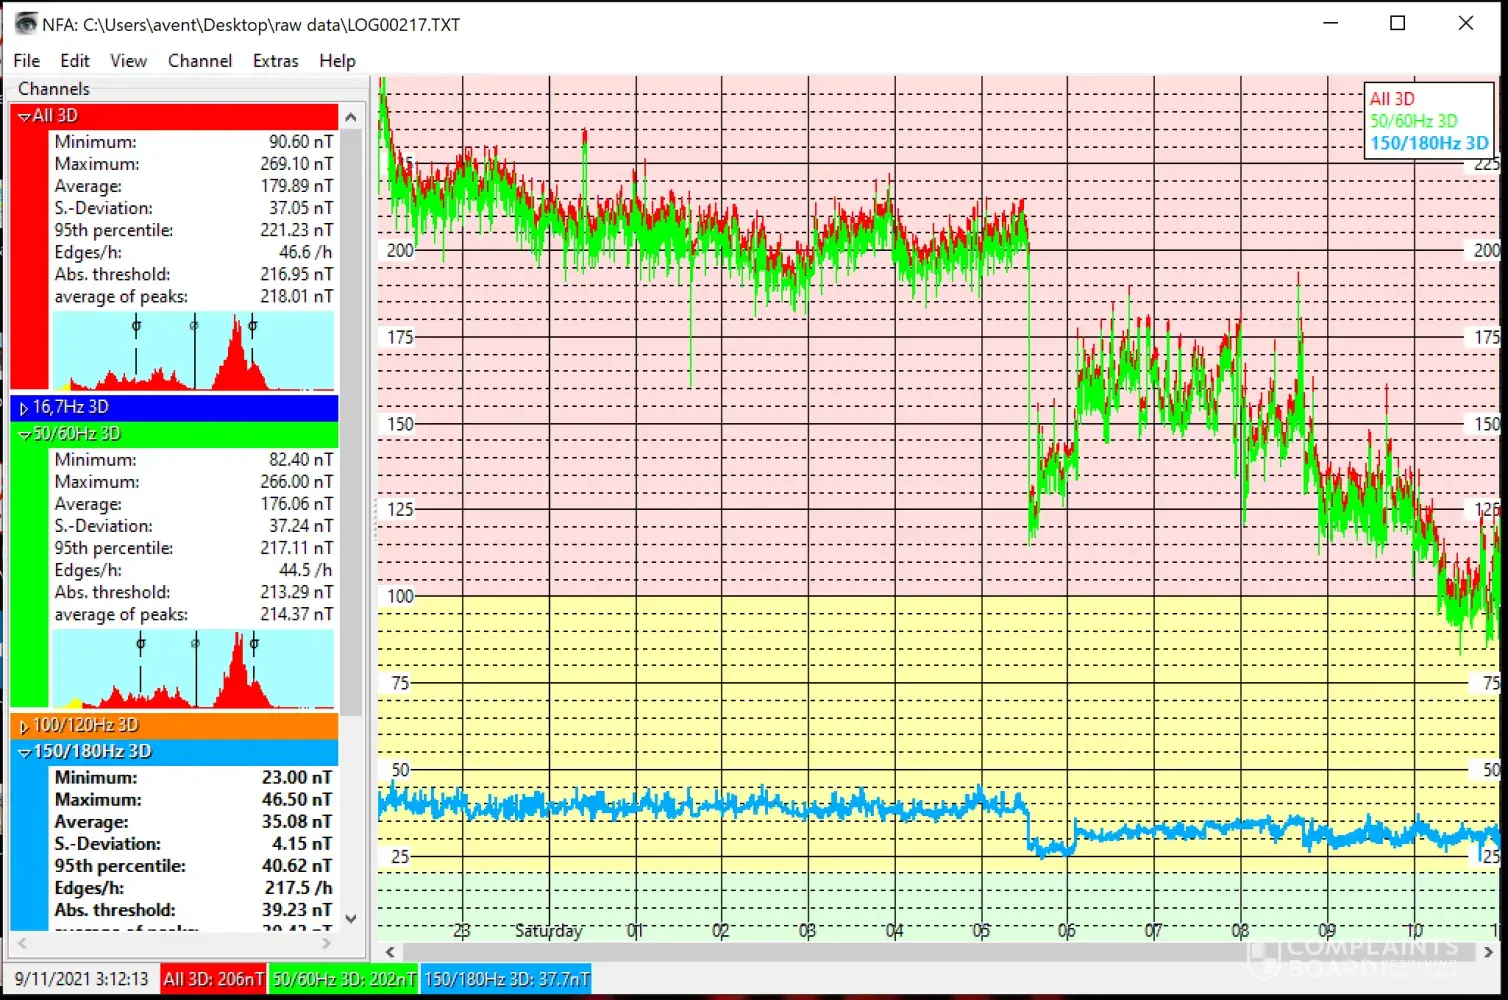This screenshot has width=1508, height=1000.
Task: Click the chart's right scroll arrow
Action: click(1489, 952)
